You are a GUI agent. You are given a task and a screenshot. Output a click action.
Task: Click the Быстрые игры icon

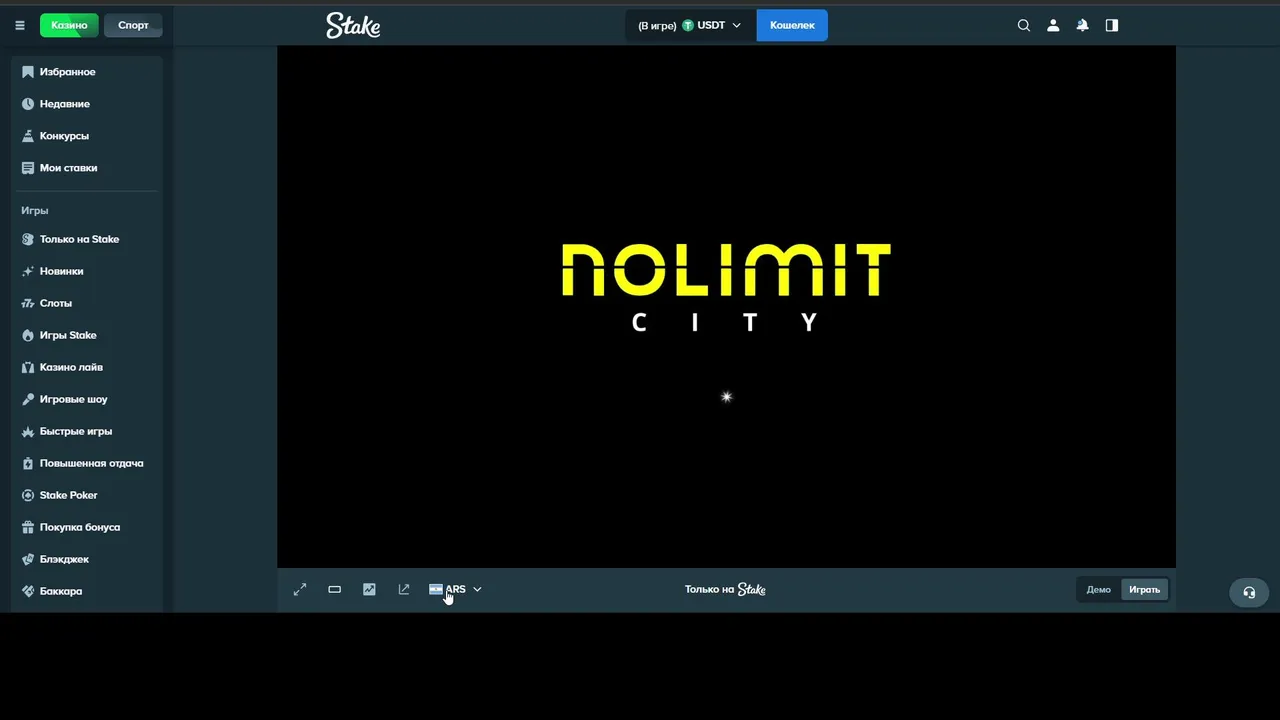[28, 431]
